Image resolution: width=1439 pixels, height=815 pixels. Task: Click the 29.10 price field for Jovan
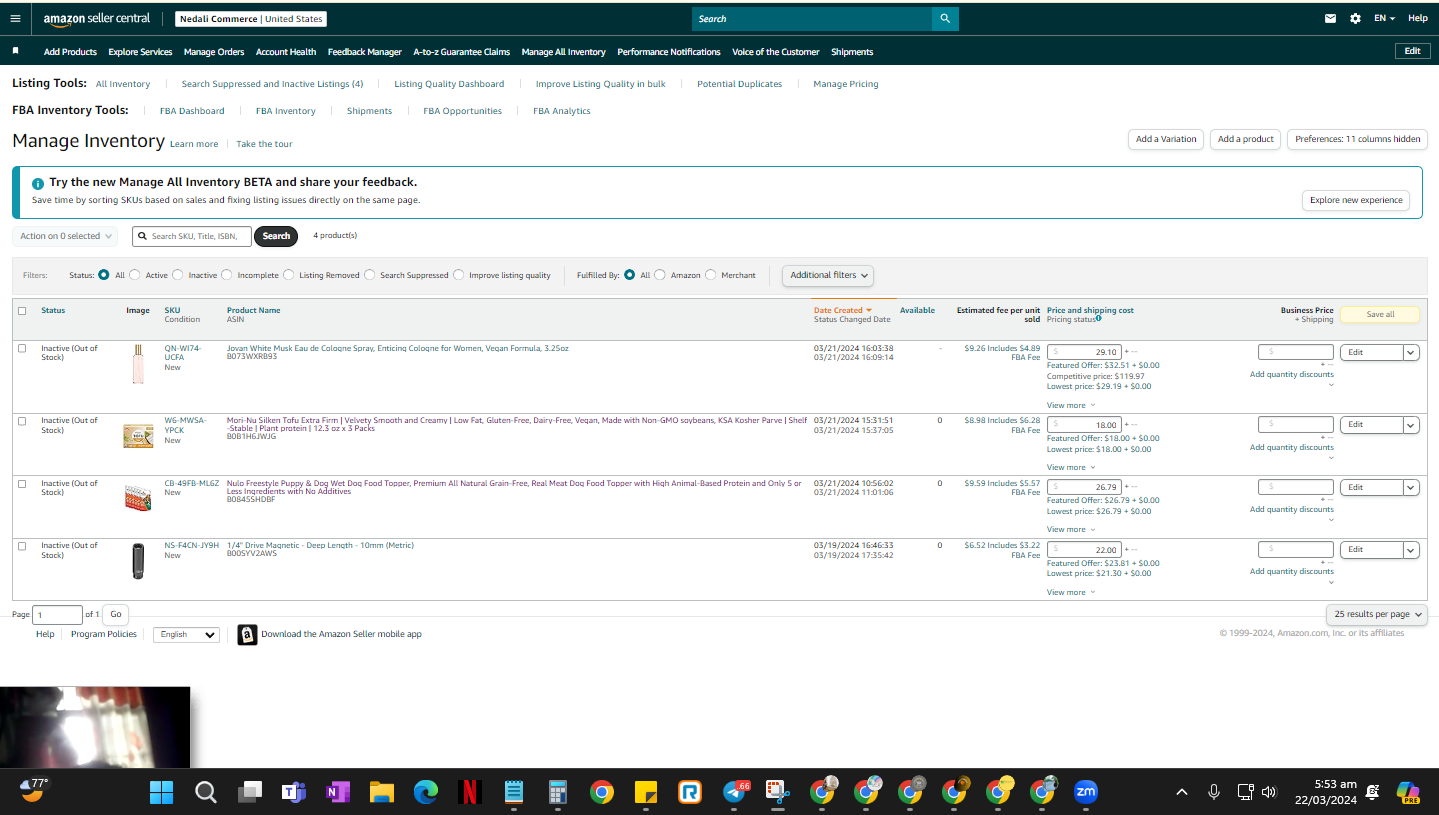click(x=1084, y=352)
